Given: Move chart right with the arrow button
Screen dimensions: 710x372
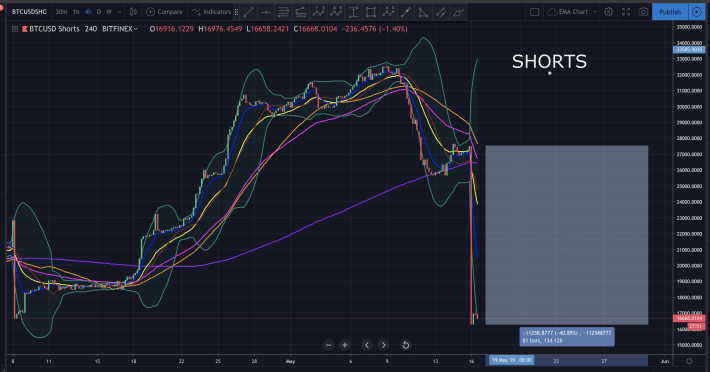Looking at the screenshot, I should (x=383, y=345).
